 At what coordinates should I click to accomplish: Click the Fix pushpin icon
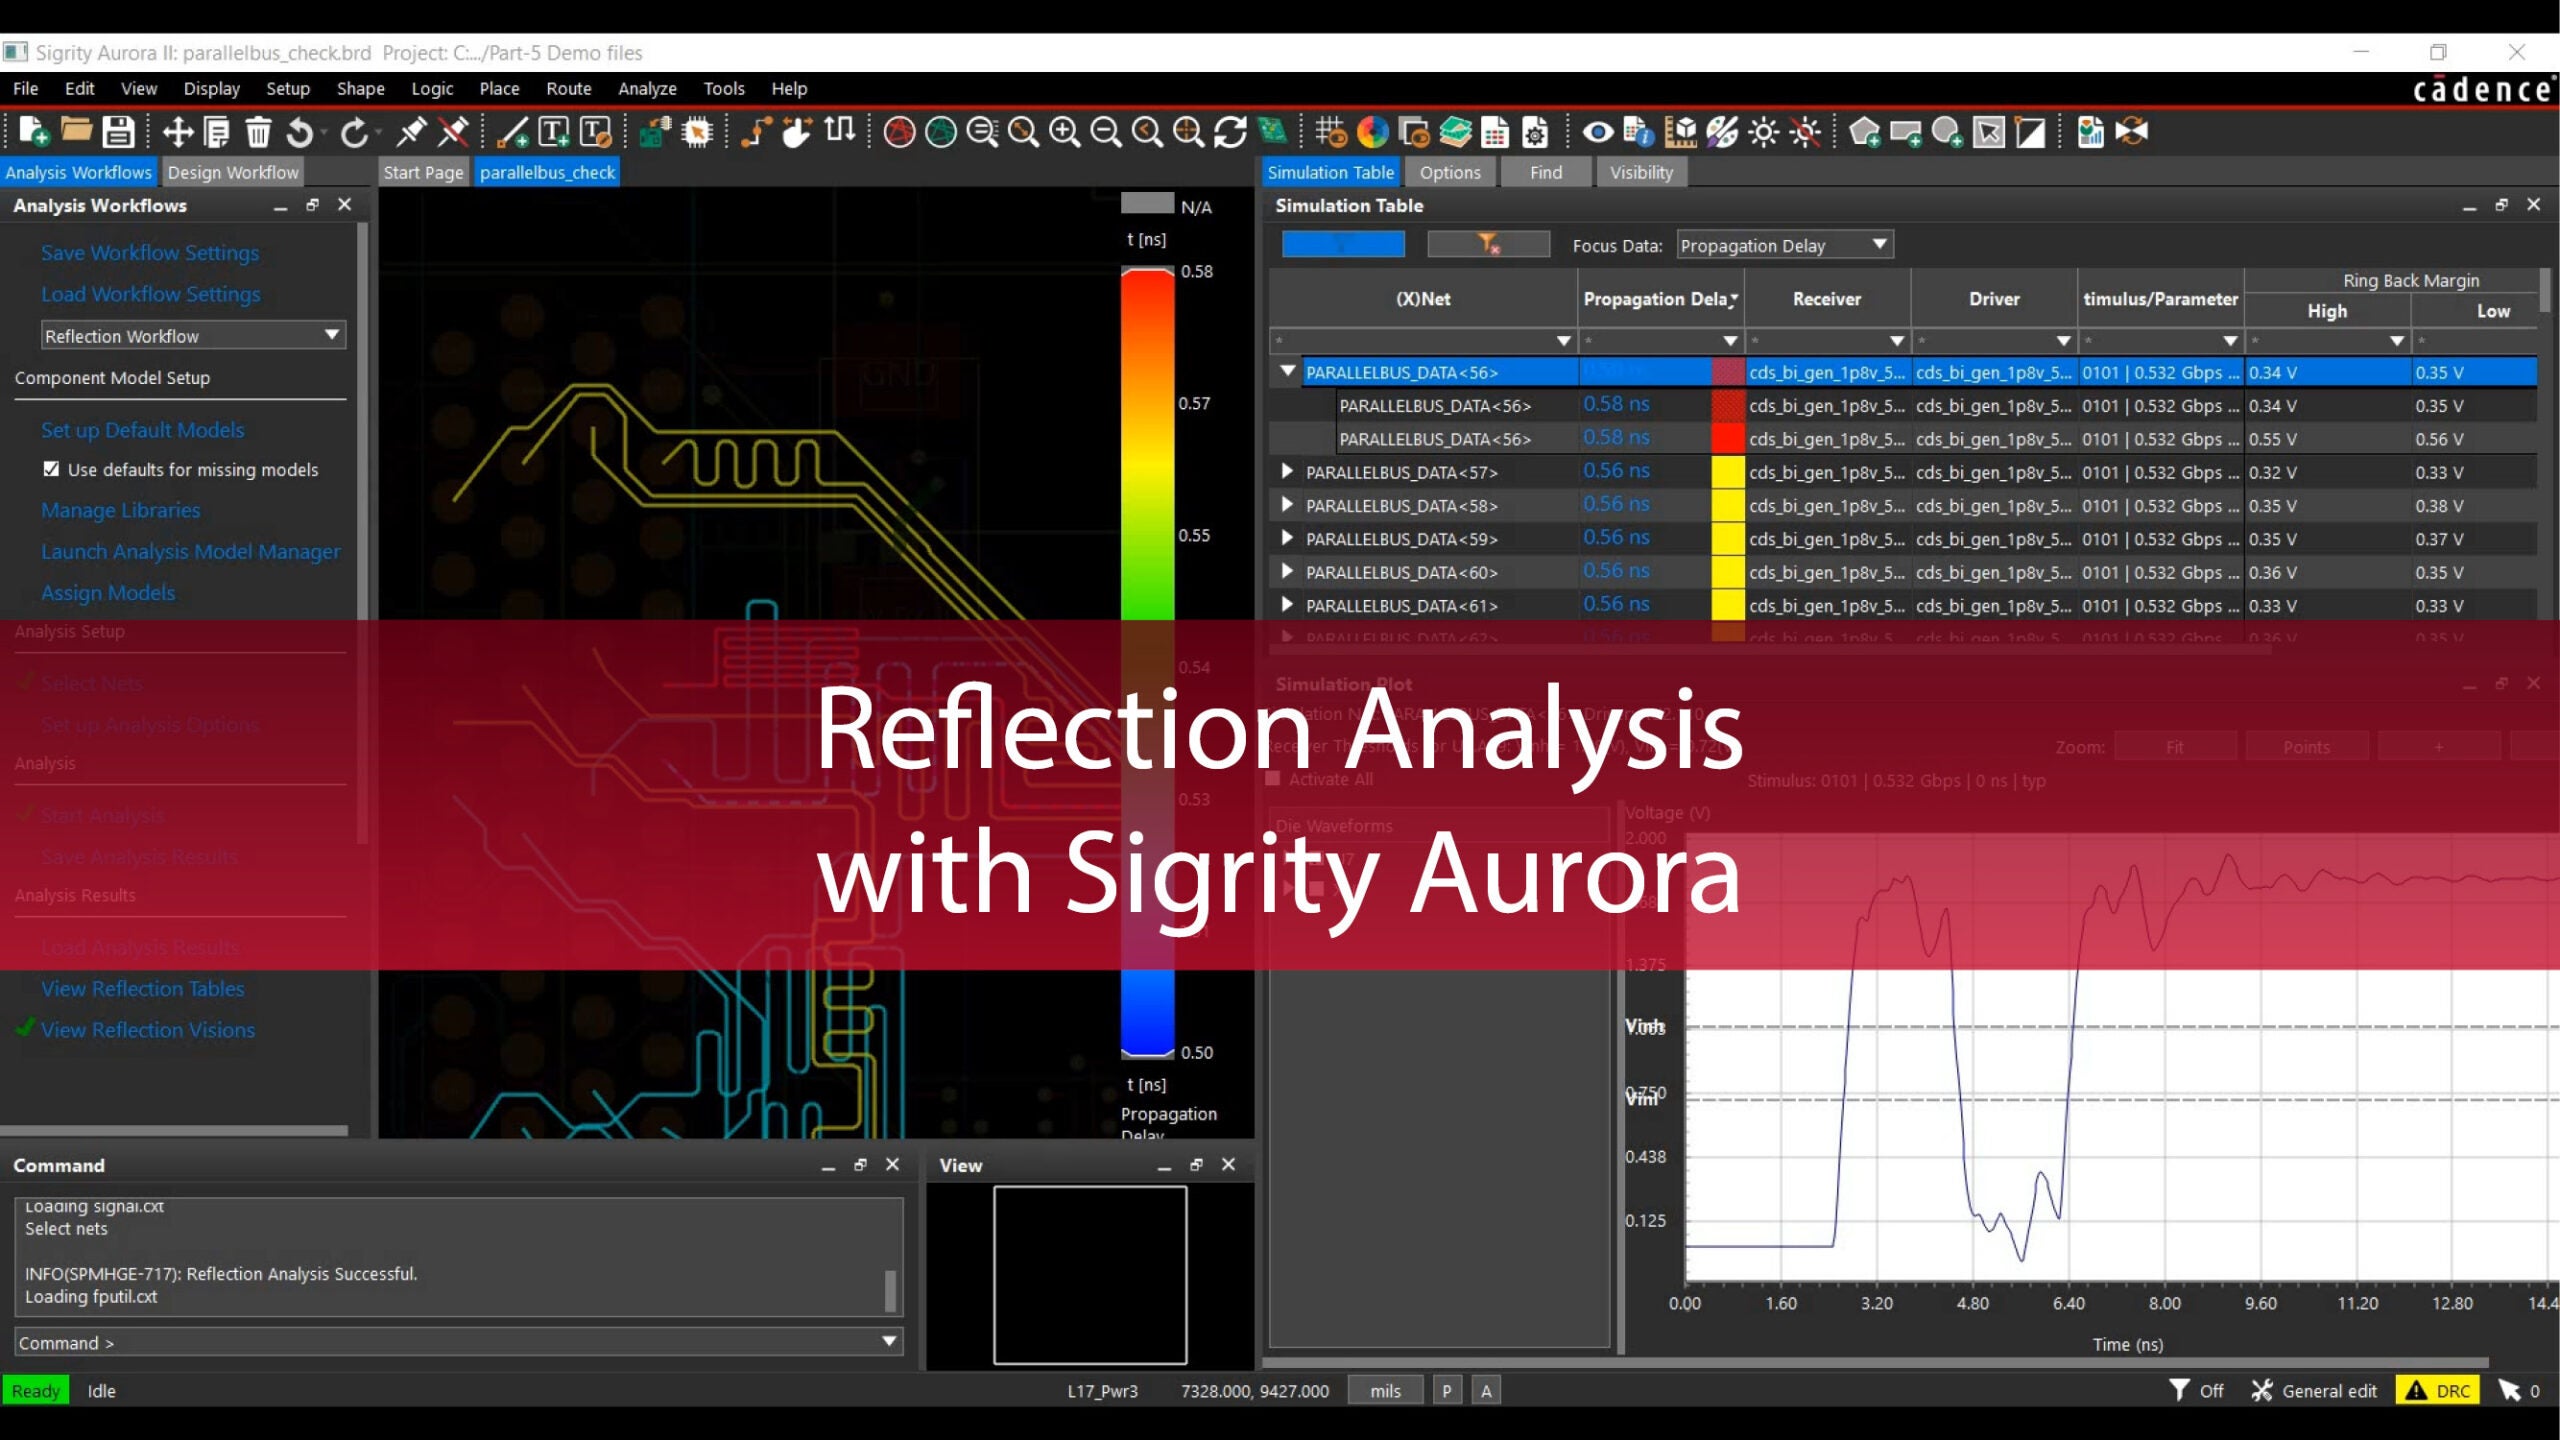pos(411,131)
